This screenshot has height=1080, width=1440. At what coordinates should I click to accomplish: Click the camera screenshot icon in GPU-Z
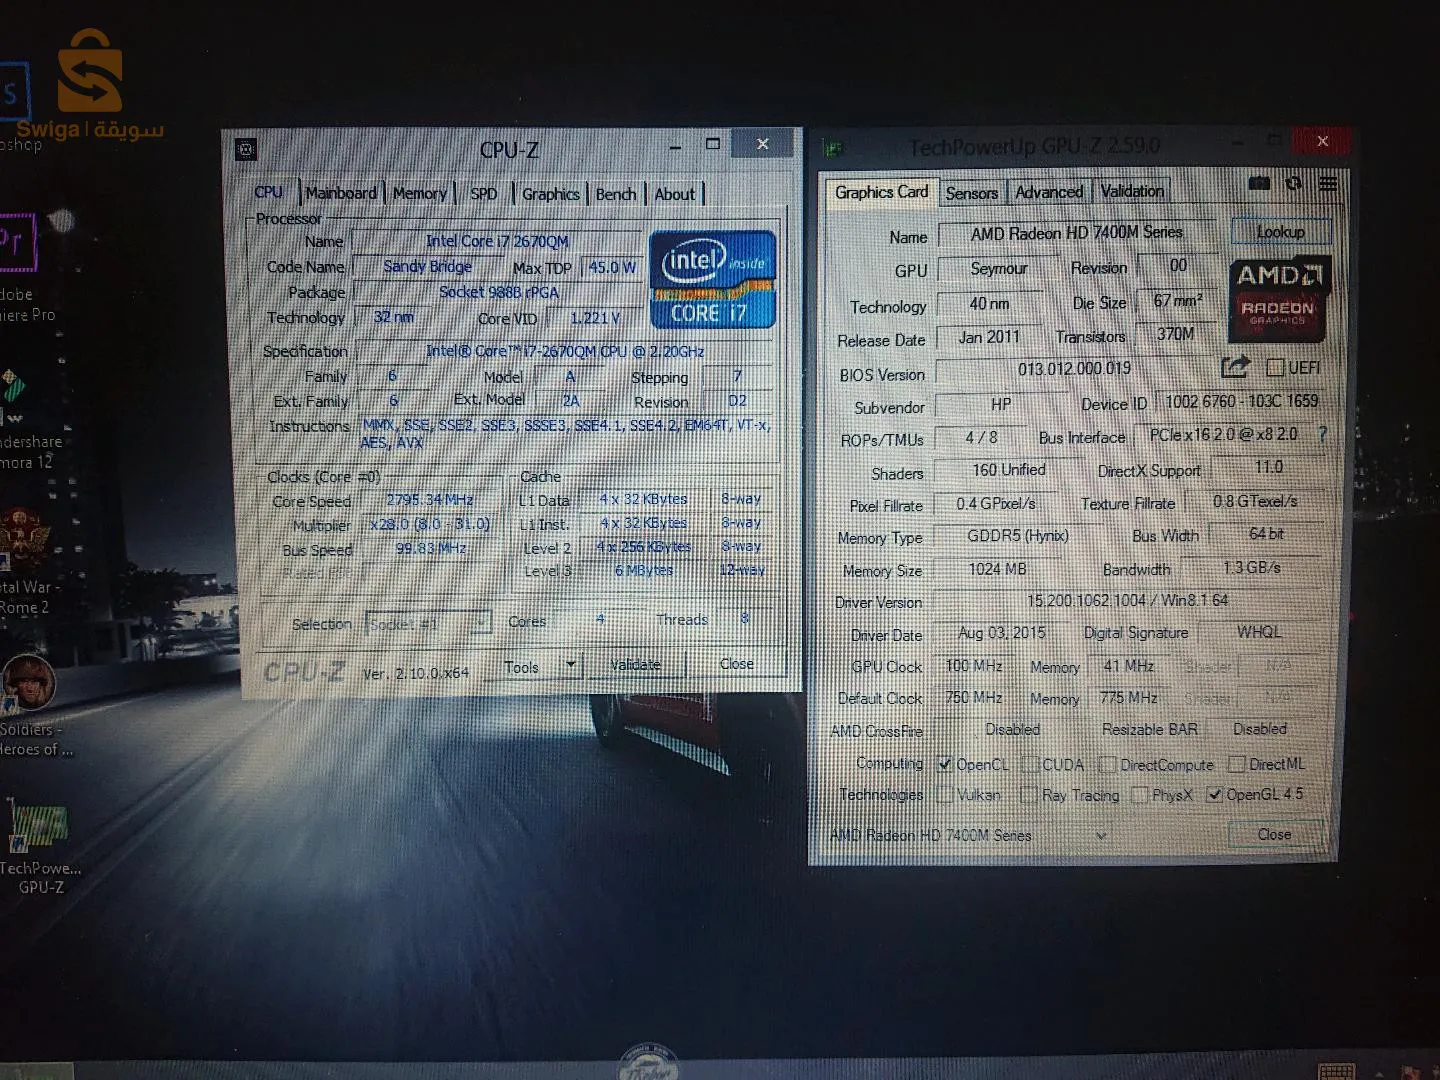(1259, 184)
